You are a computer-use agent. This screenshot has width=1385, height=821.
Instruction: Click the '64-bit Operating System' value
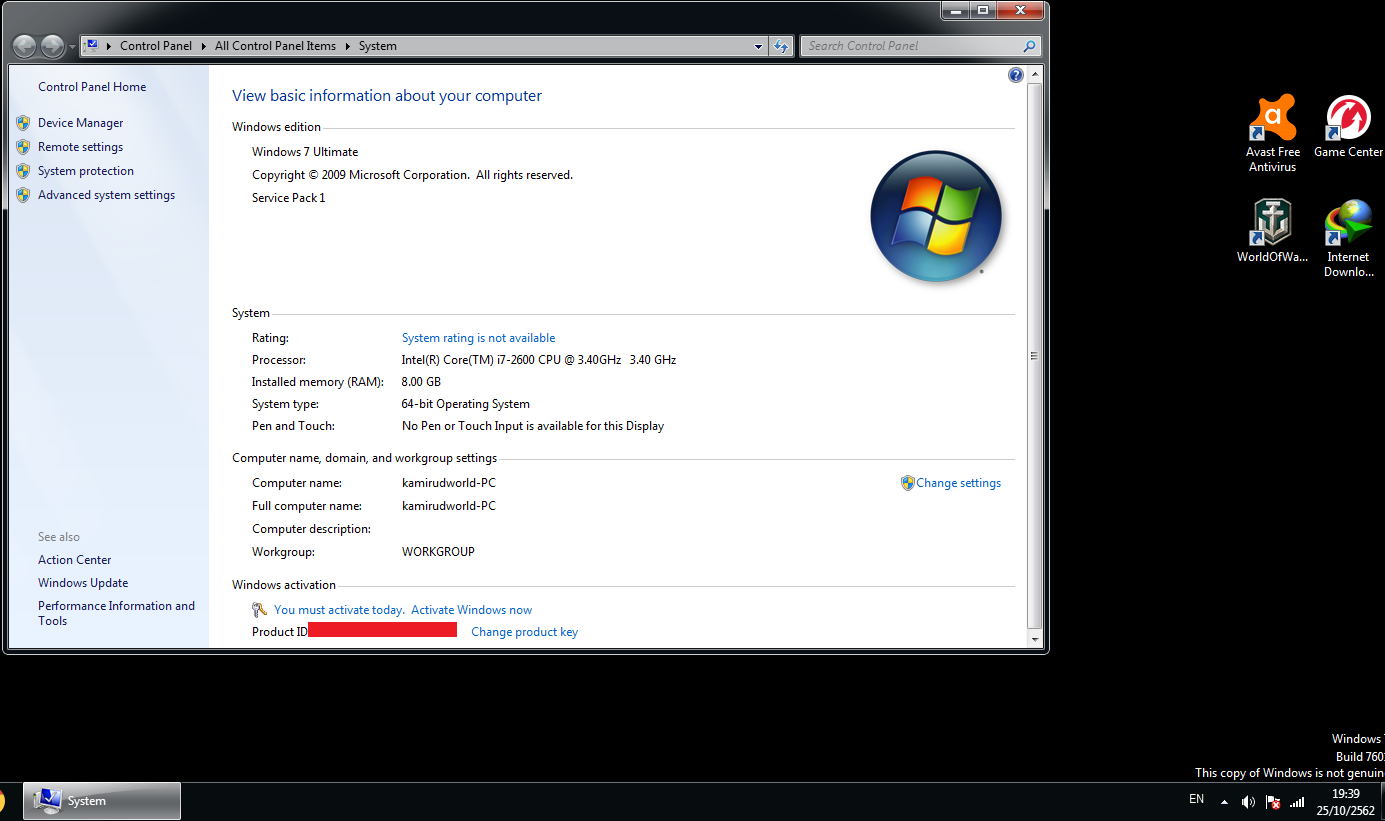coord(466,404)
